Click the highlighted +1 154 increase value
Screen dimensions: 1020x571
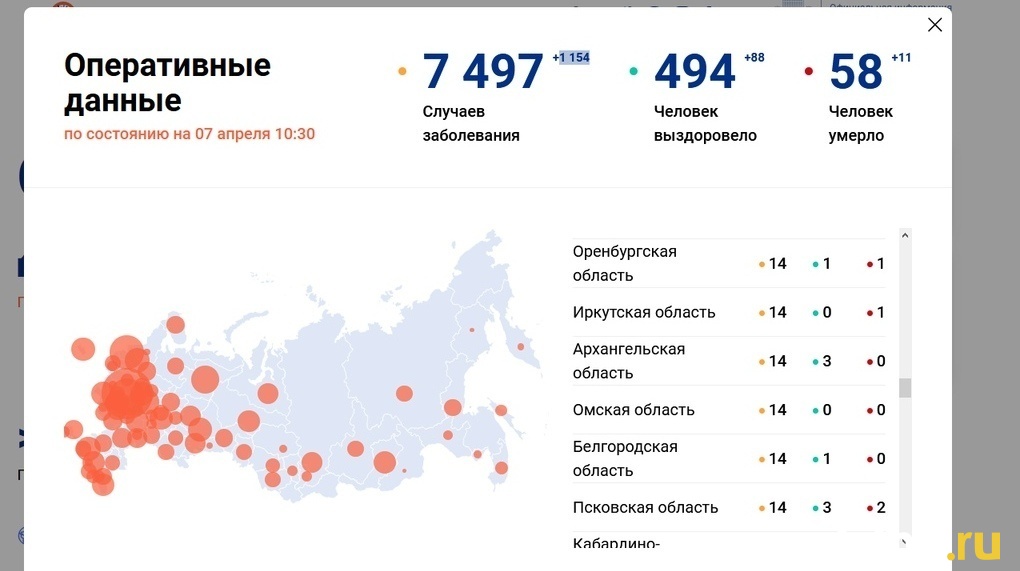tap(571, 58)
